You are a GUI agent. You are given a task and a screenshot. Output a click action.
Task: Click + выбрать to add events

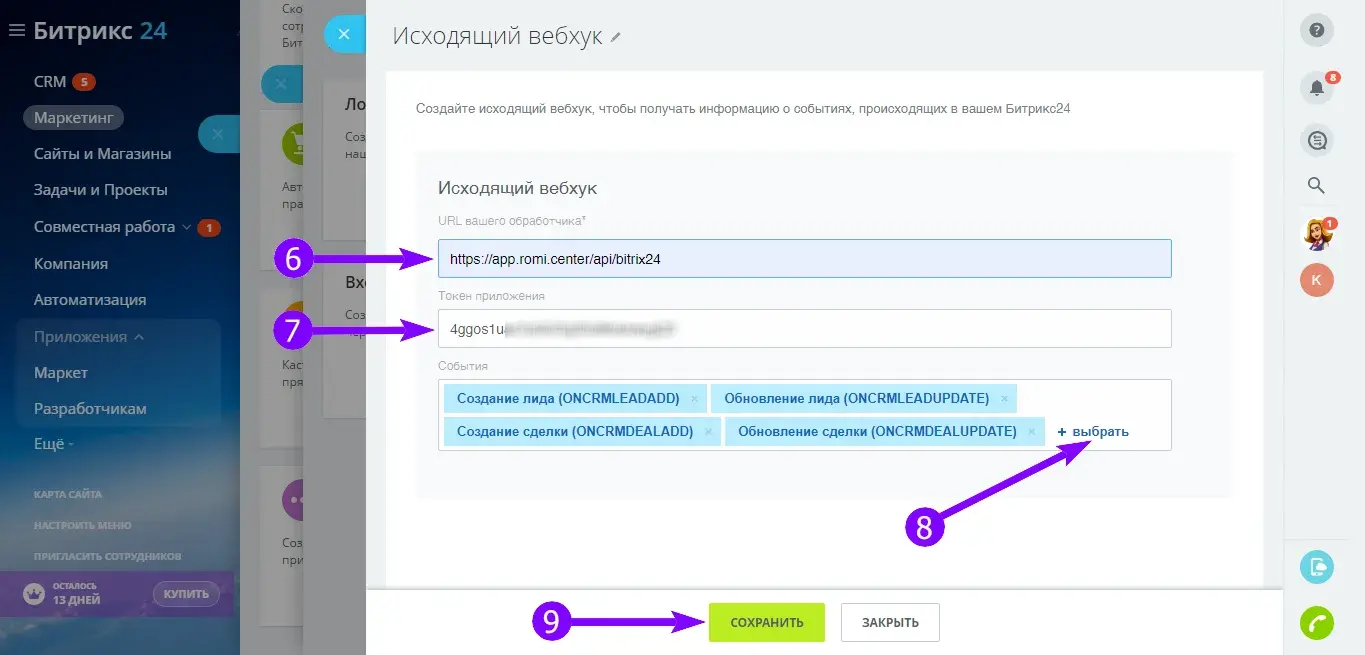(1093, 432)
